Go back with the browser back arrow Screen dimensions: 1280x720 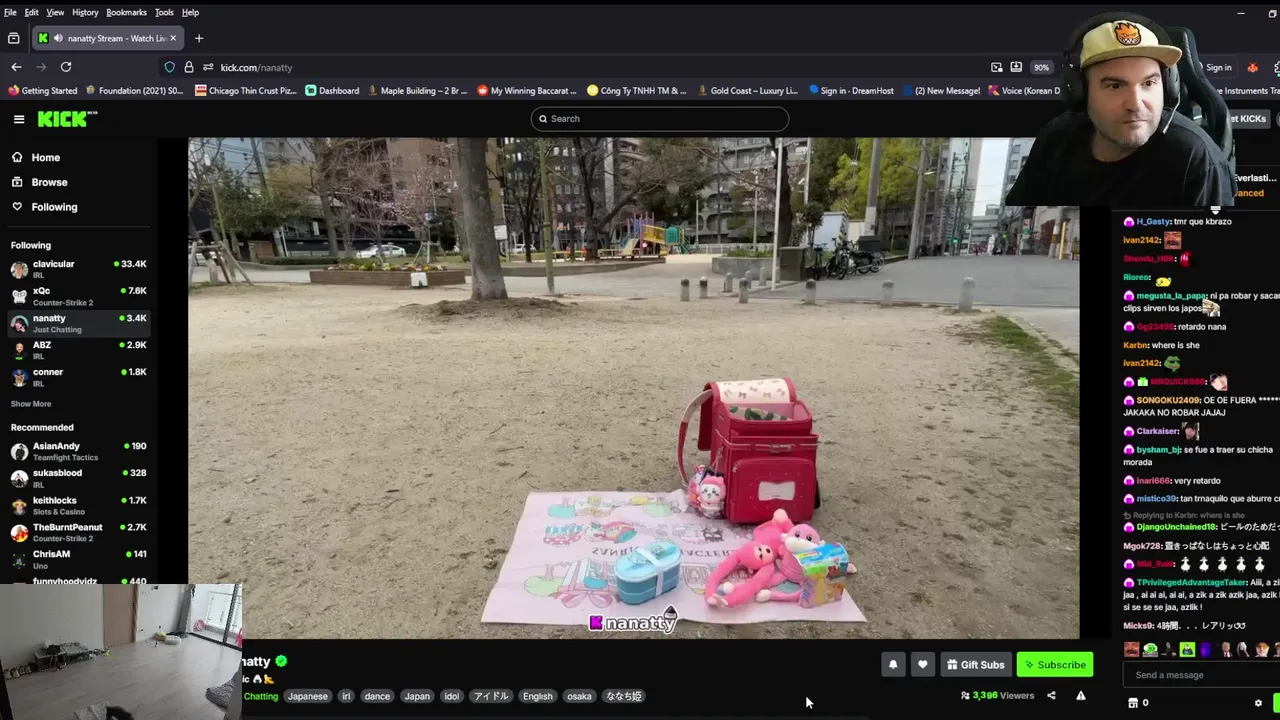click(16, 67)
